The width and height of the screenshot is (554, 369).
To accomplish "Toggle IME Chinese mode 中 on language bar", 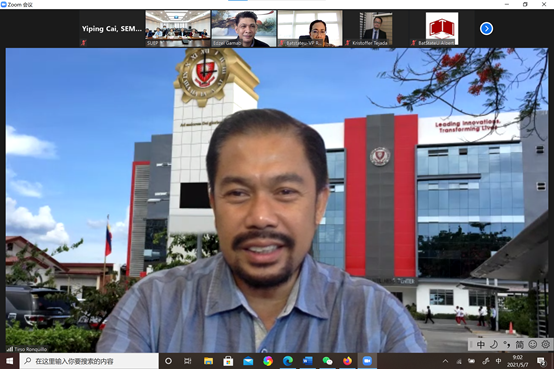I will (x=481, y=344).
